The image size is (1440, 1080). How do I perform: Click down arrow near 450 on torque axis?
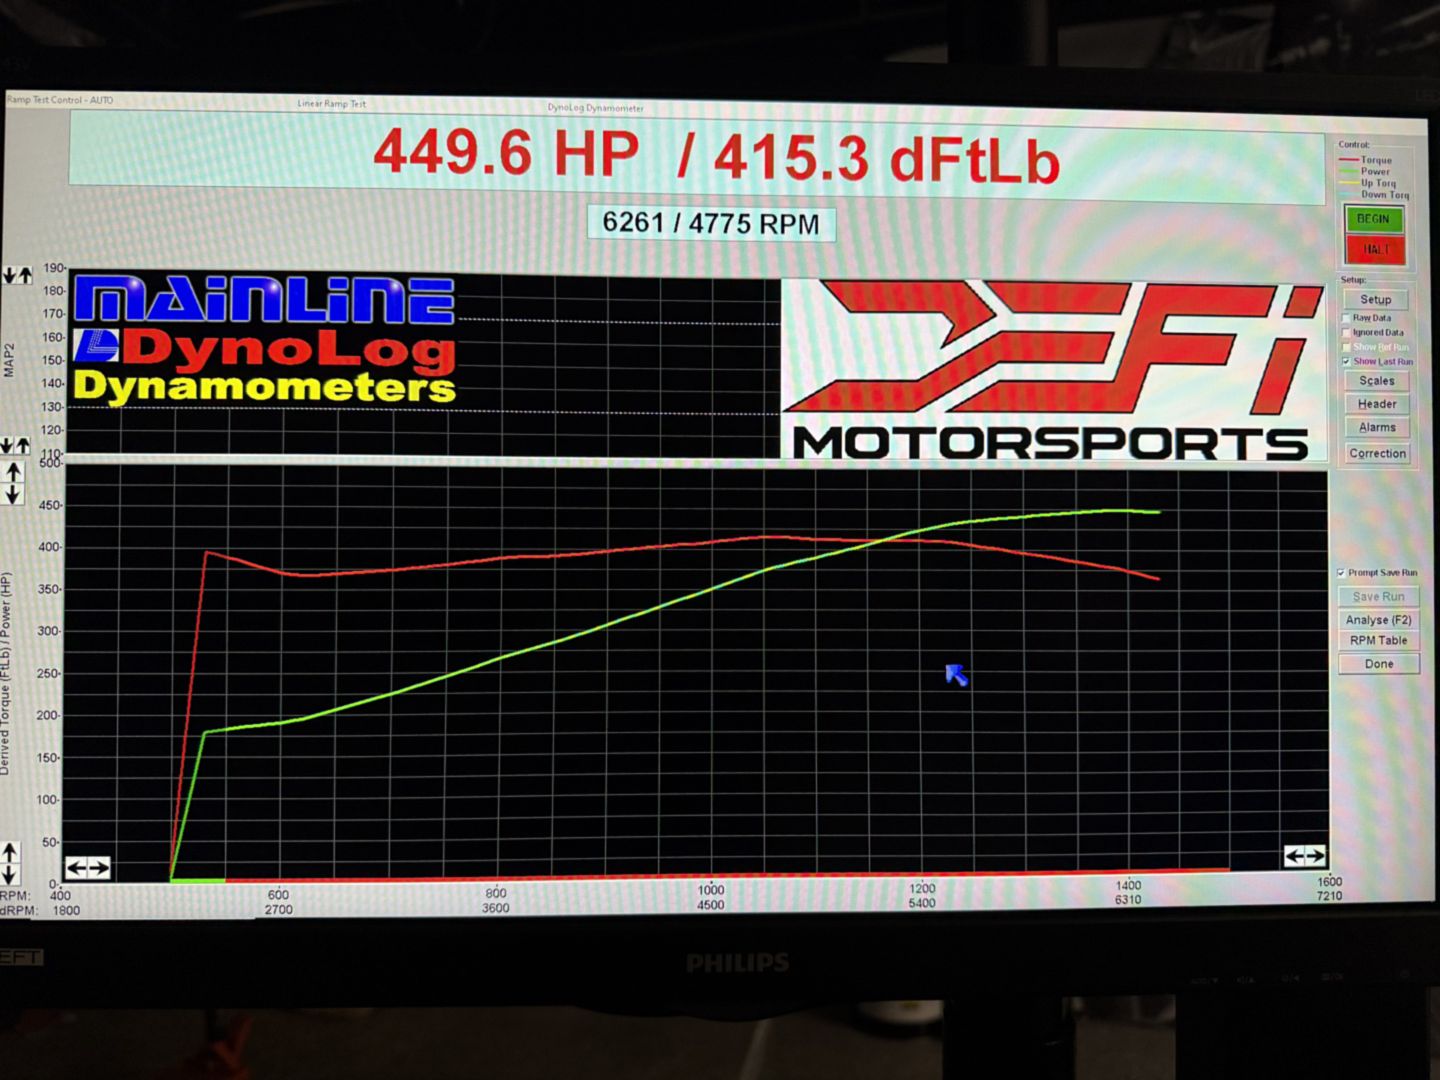coord(13,495)
